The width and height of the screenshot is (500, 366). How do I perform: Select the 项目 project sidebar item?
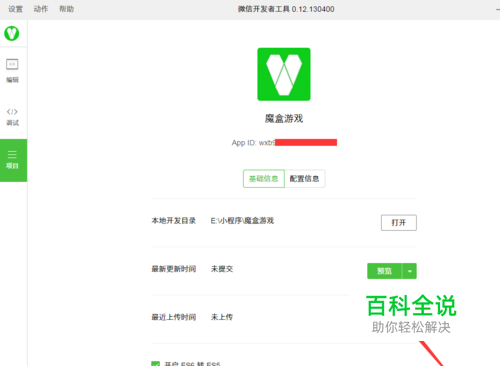point(13,160)
